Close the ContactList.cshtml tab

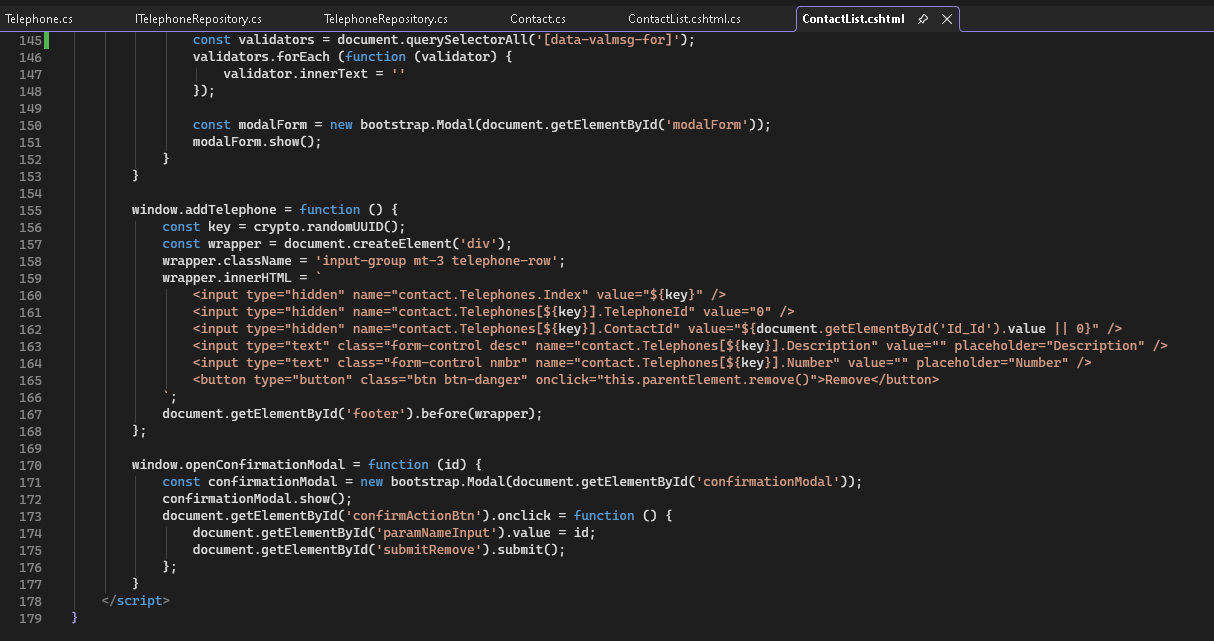click(945, 19)
